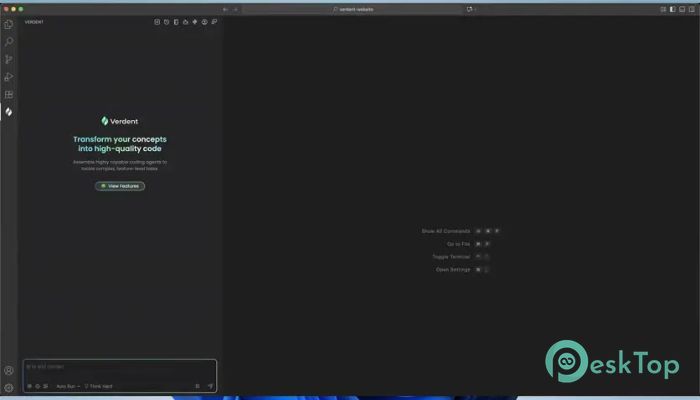Toggle the bottom panel layout icon

(x=682, y=9)
